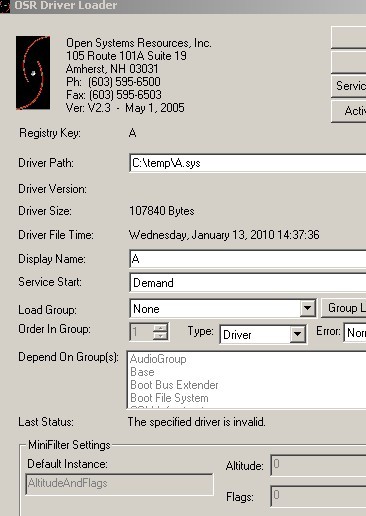This screenshot has width=366, height=516.
Task: Click the 105 Route 101A Suite 19 line
Action: pyautogui.click(x=126, y=56)
